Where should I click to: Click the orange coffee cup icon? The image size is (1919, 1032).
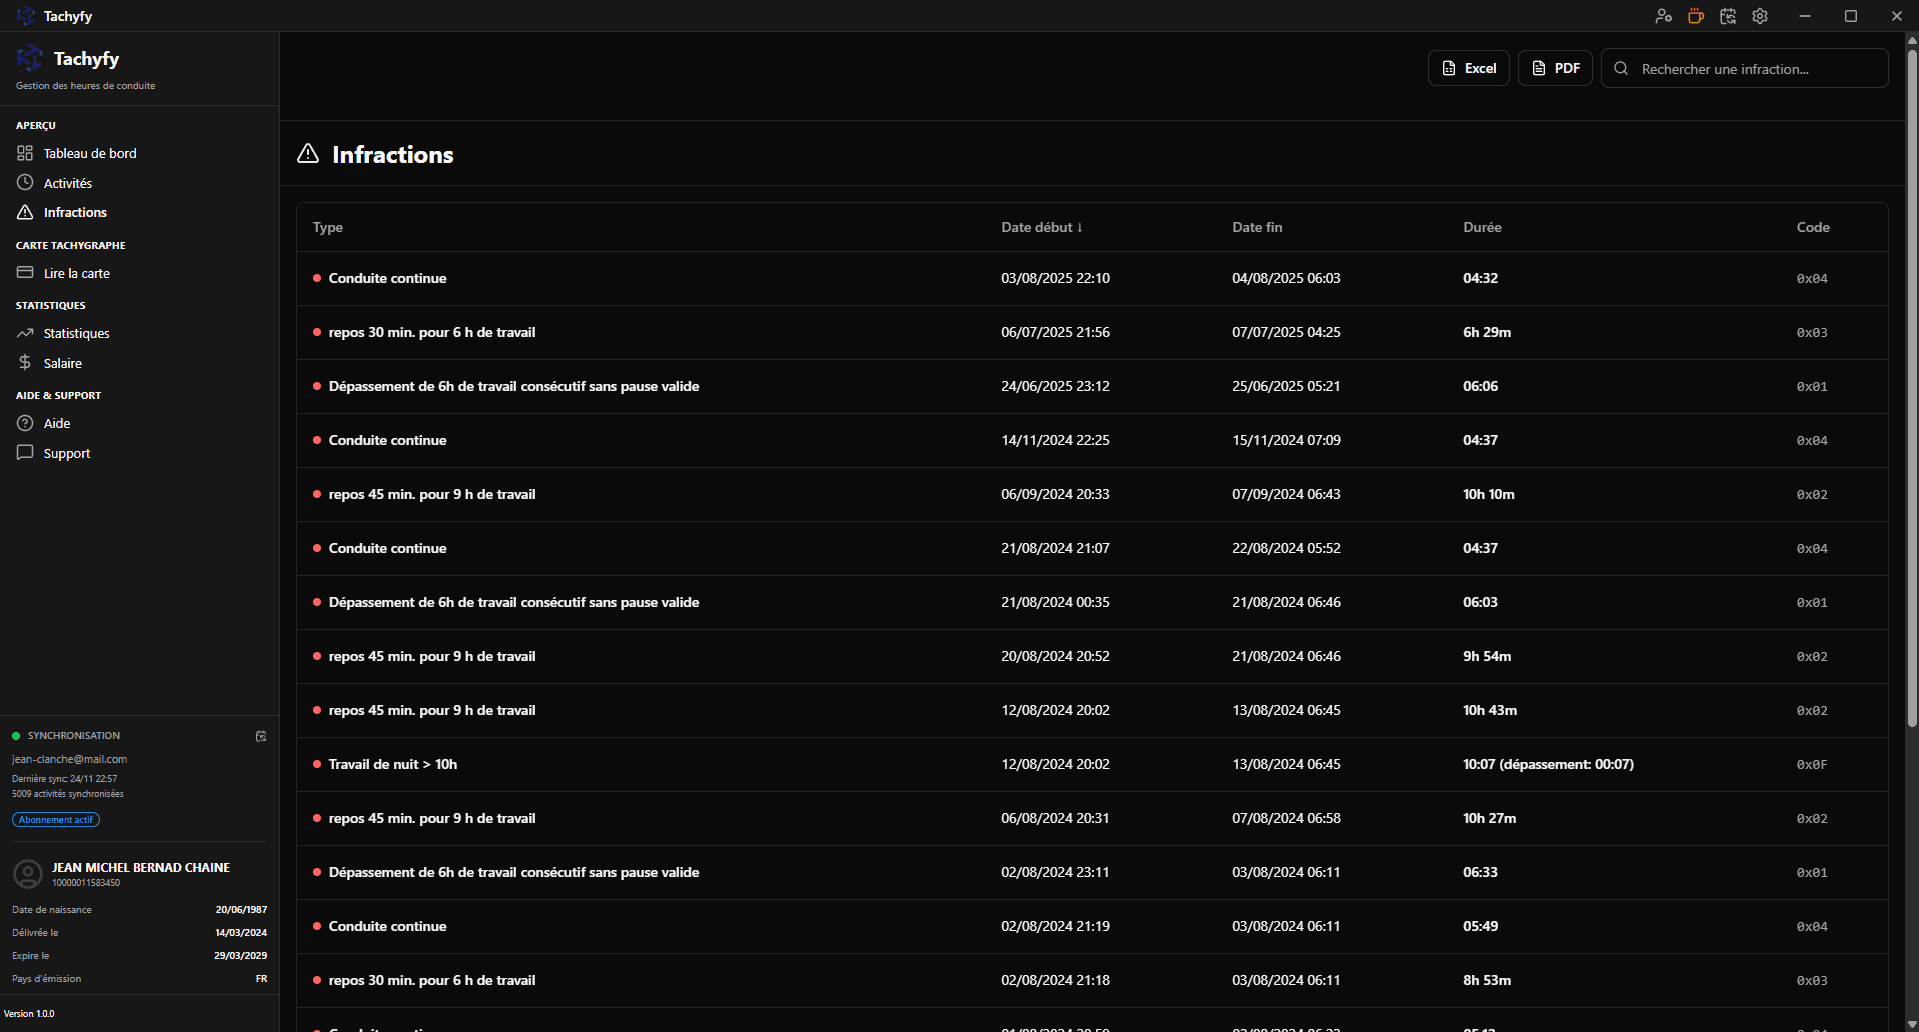[1695, 16]
